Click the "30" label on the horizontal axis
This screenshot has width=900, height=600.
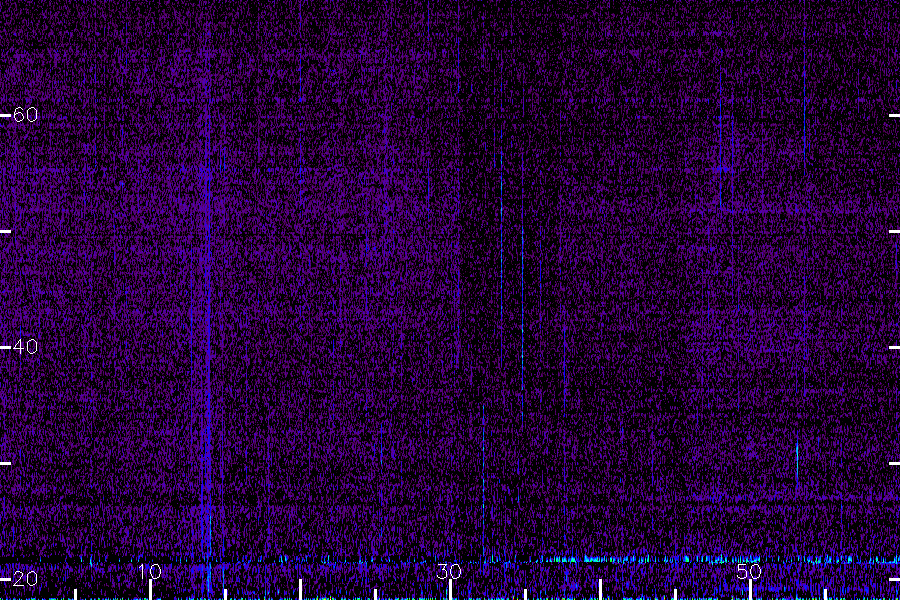pos(449,572)
